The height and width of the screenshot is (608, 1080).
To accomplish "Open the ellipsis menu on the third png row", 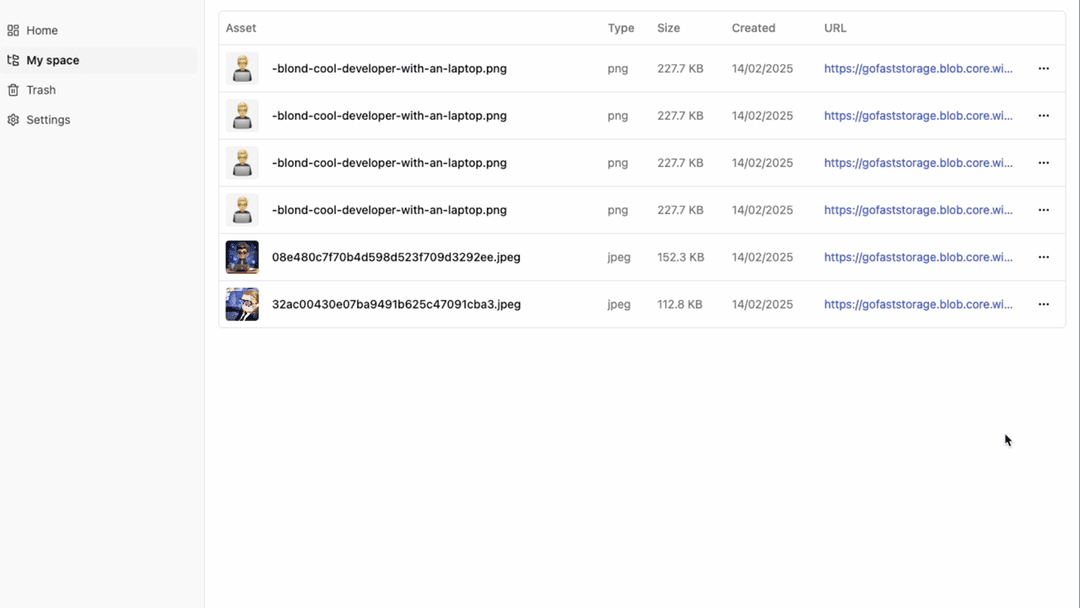I will tap(1043, 163).
